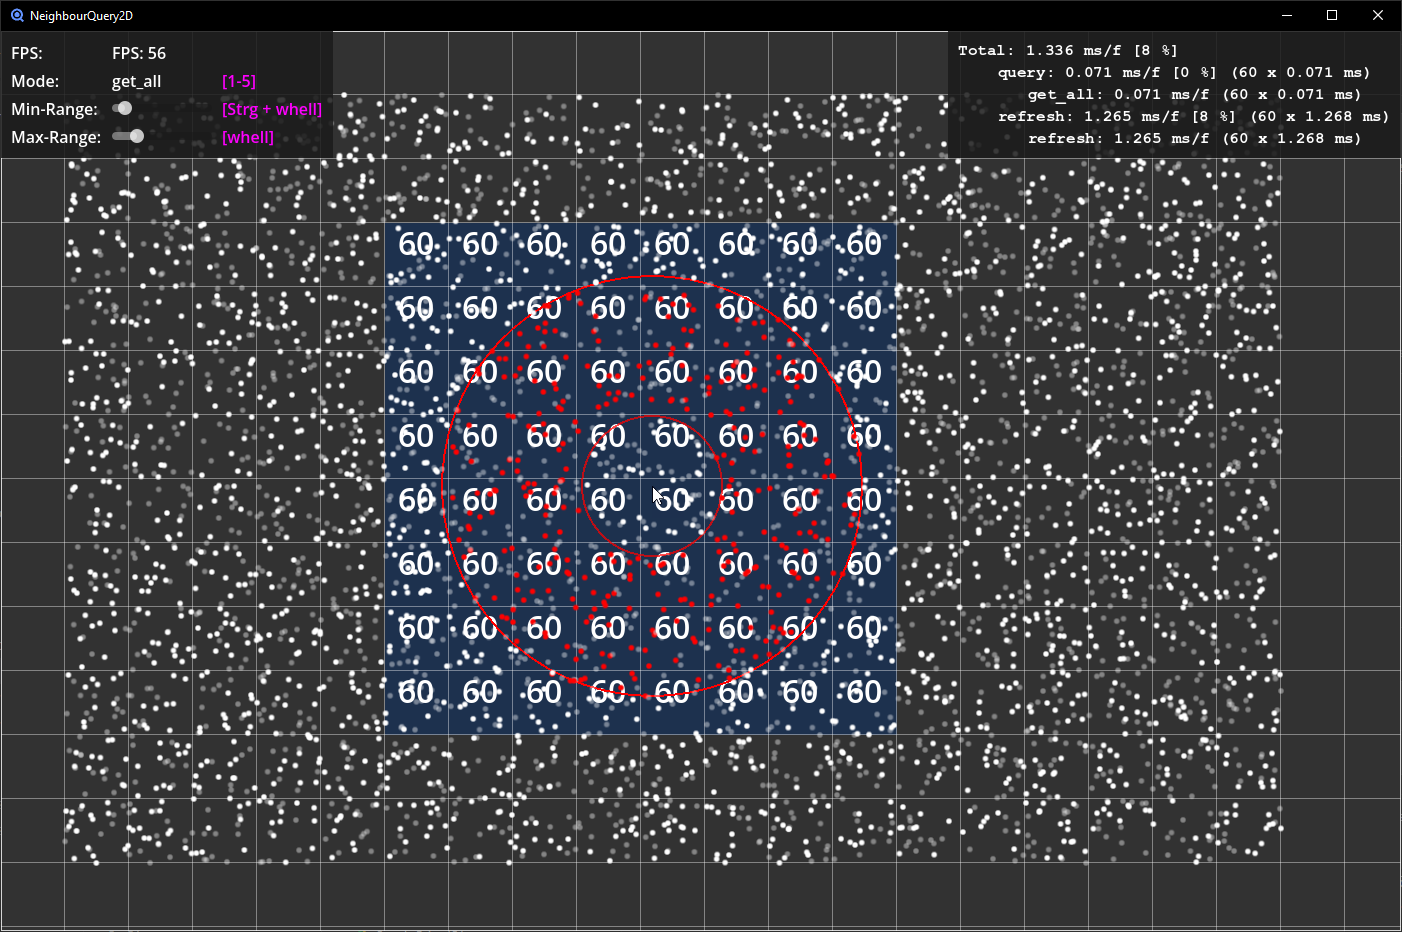Click the [Strg + whell] shortcut hint
1402x932 pixels.
(x=272, y=109)
